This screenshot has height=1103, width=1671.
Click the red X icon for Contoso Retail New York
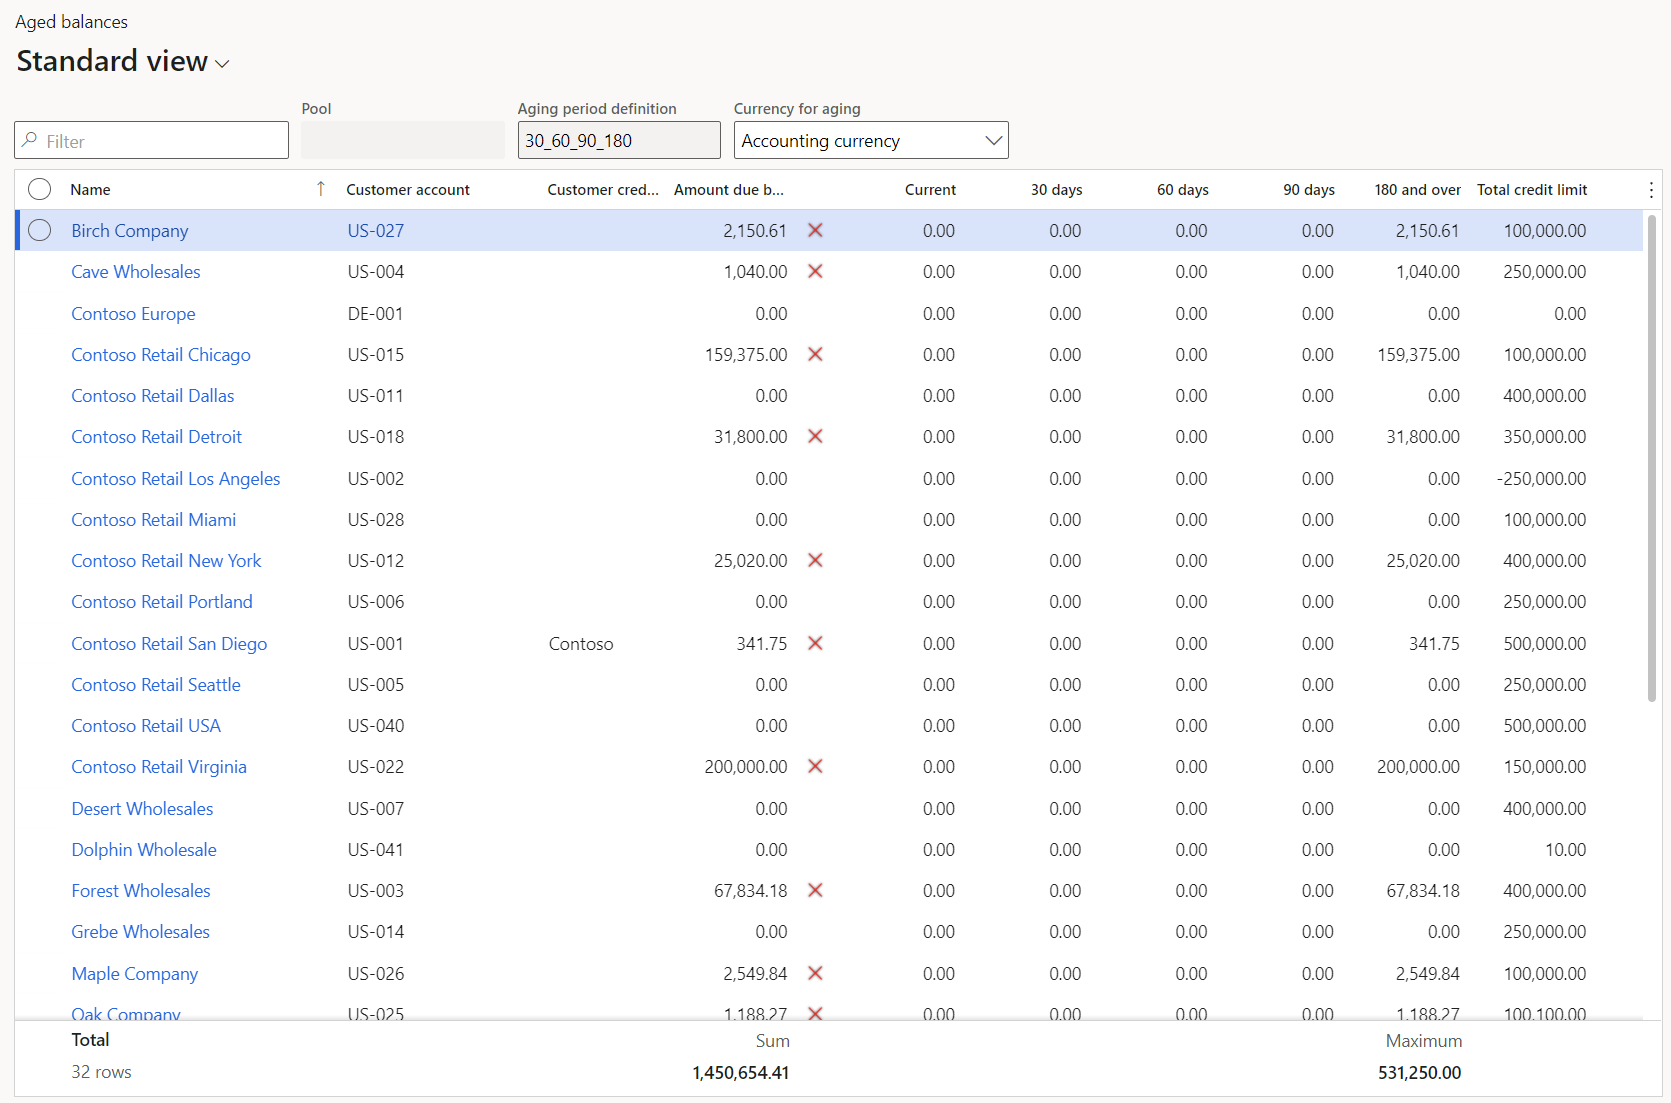(x=815, y=560)
